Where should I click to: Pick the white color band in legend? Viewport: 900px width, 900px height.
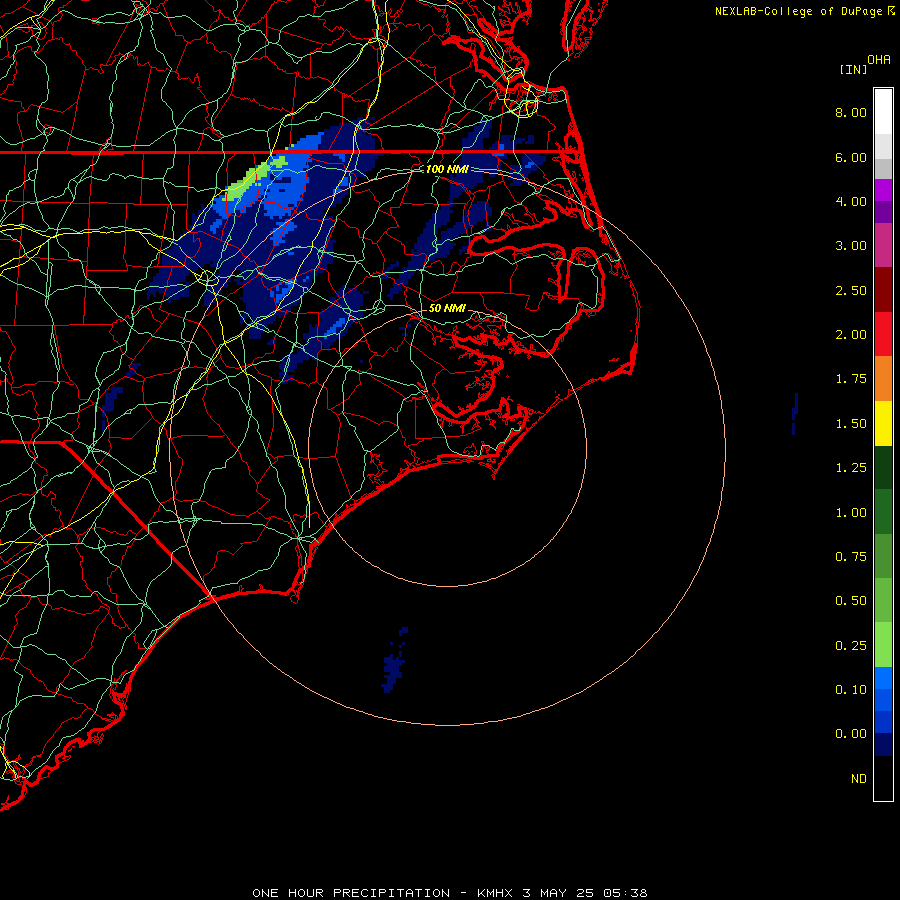pos(883,112)
